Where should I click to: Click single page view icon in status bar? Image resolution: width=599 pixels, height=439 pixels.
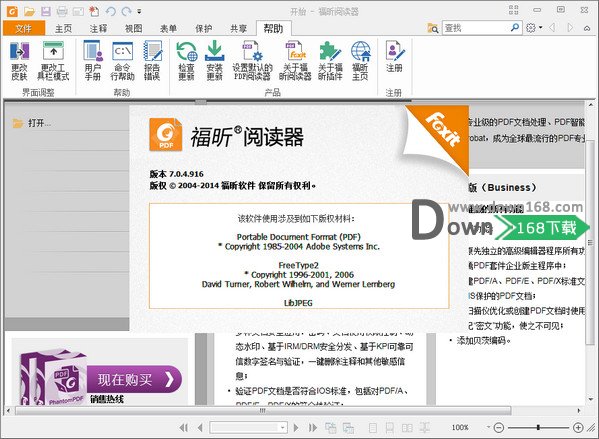373,428
